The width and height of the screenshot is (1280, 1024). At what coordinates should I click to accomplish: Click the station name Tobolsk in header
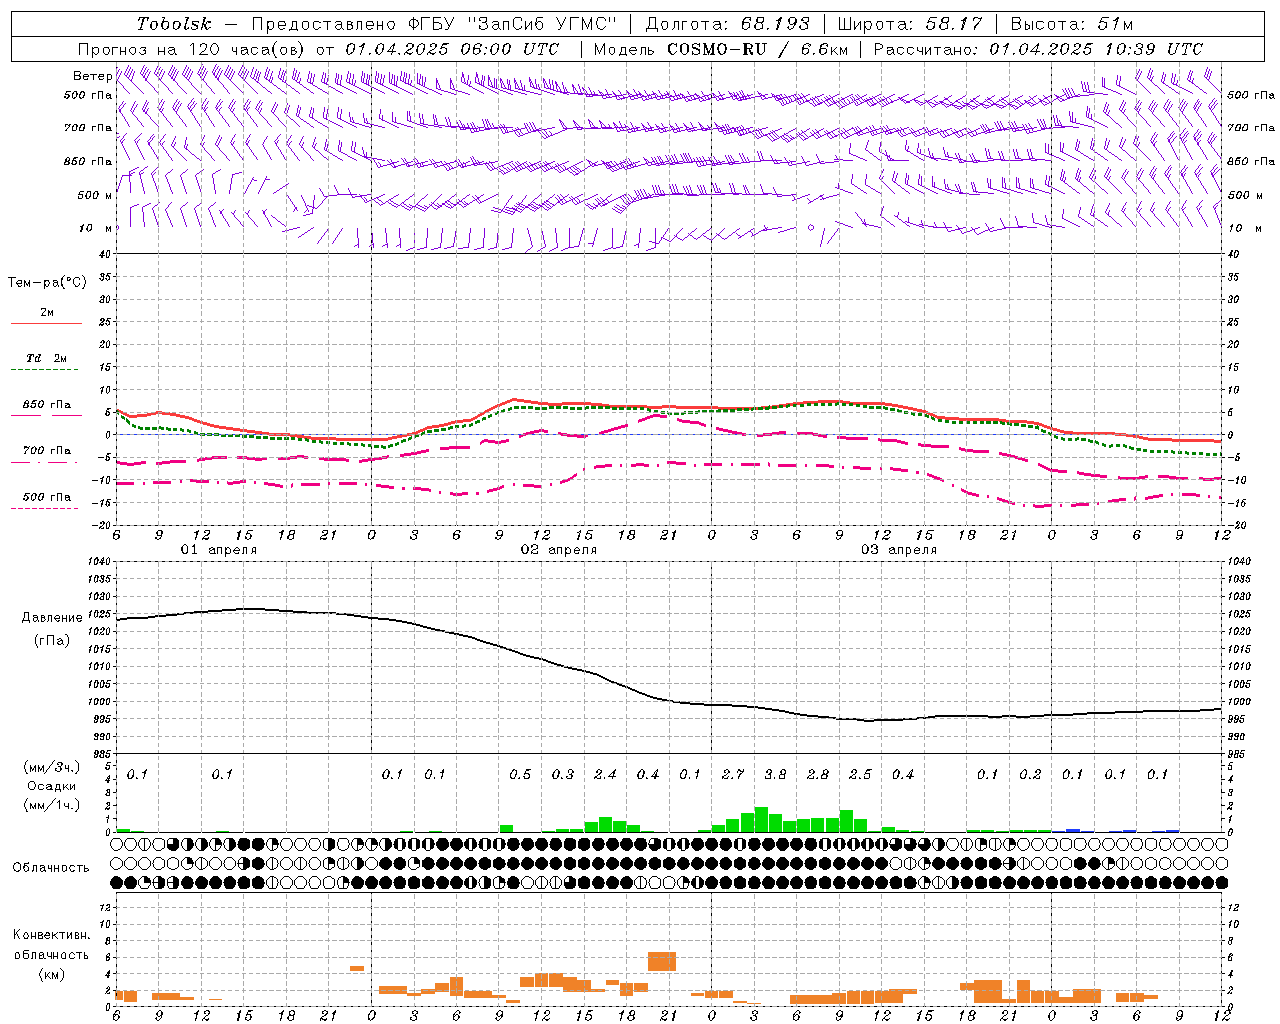(x=174, y=24)
